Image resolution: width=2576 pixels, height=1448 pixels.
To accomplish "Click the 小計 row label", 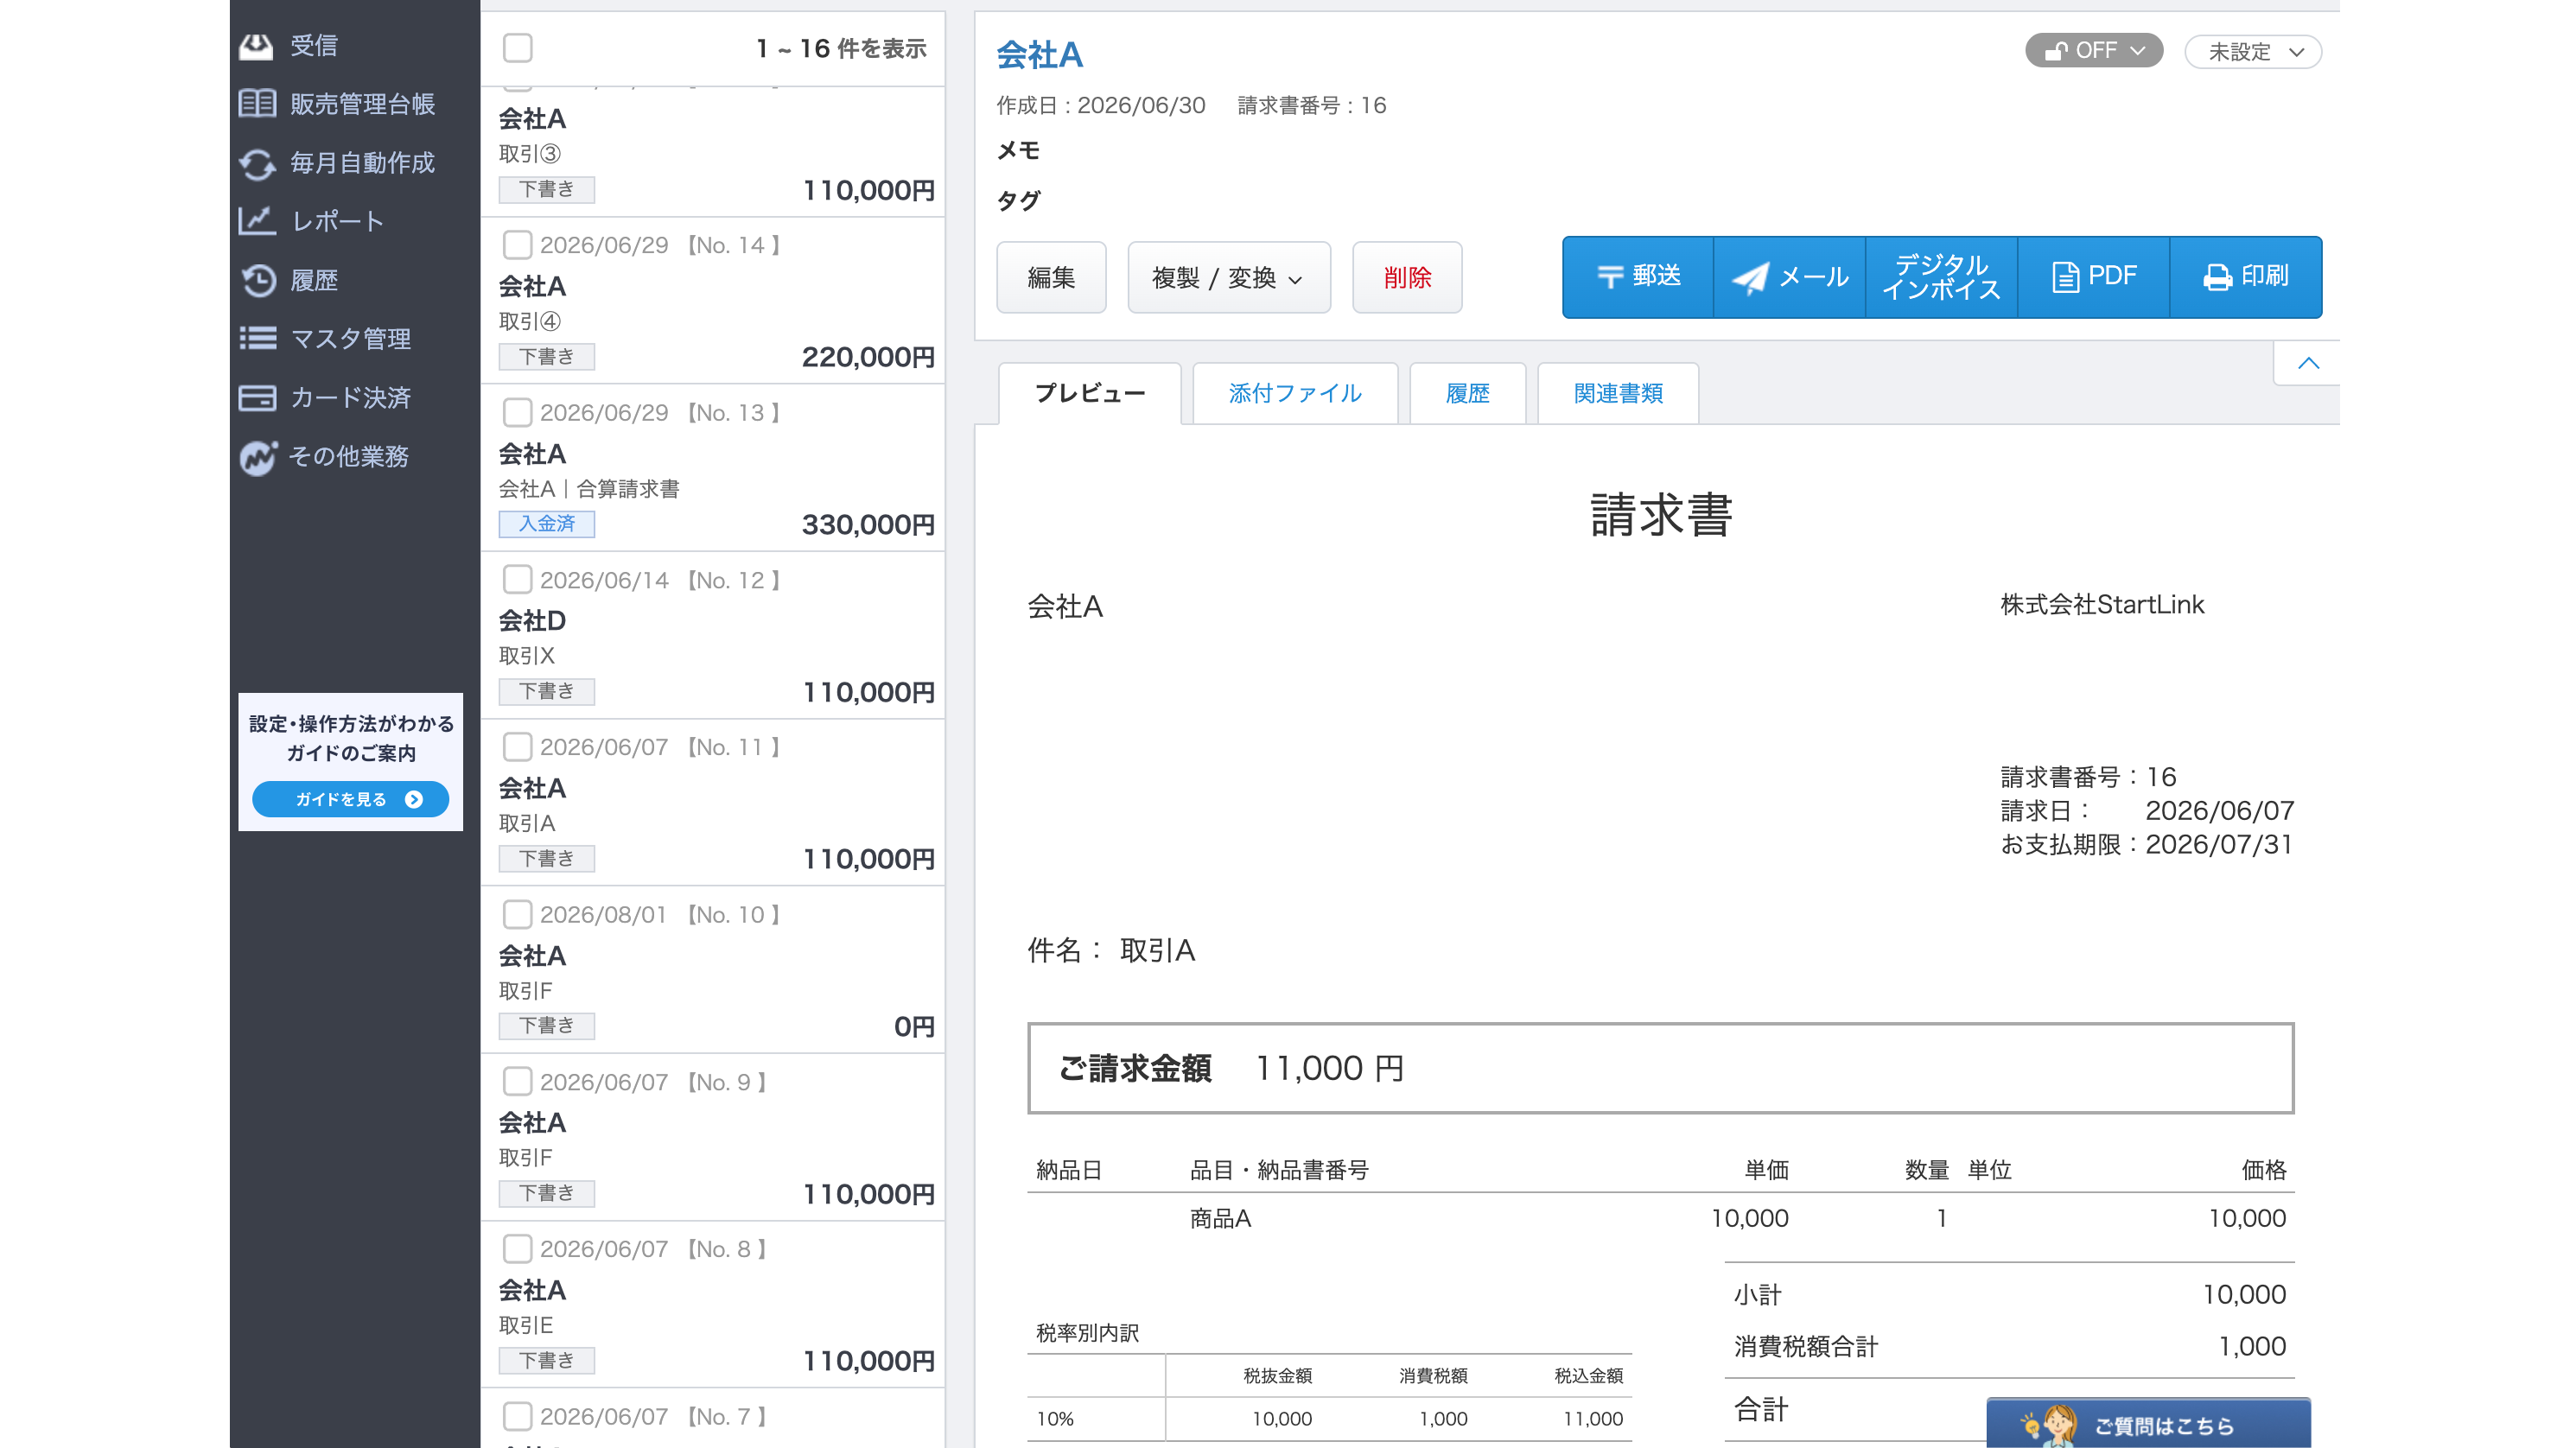I will coord(1757,1294).
